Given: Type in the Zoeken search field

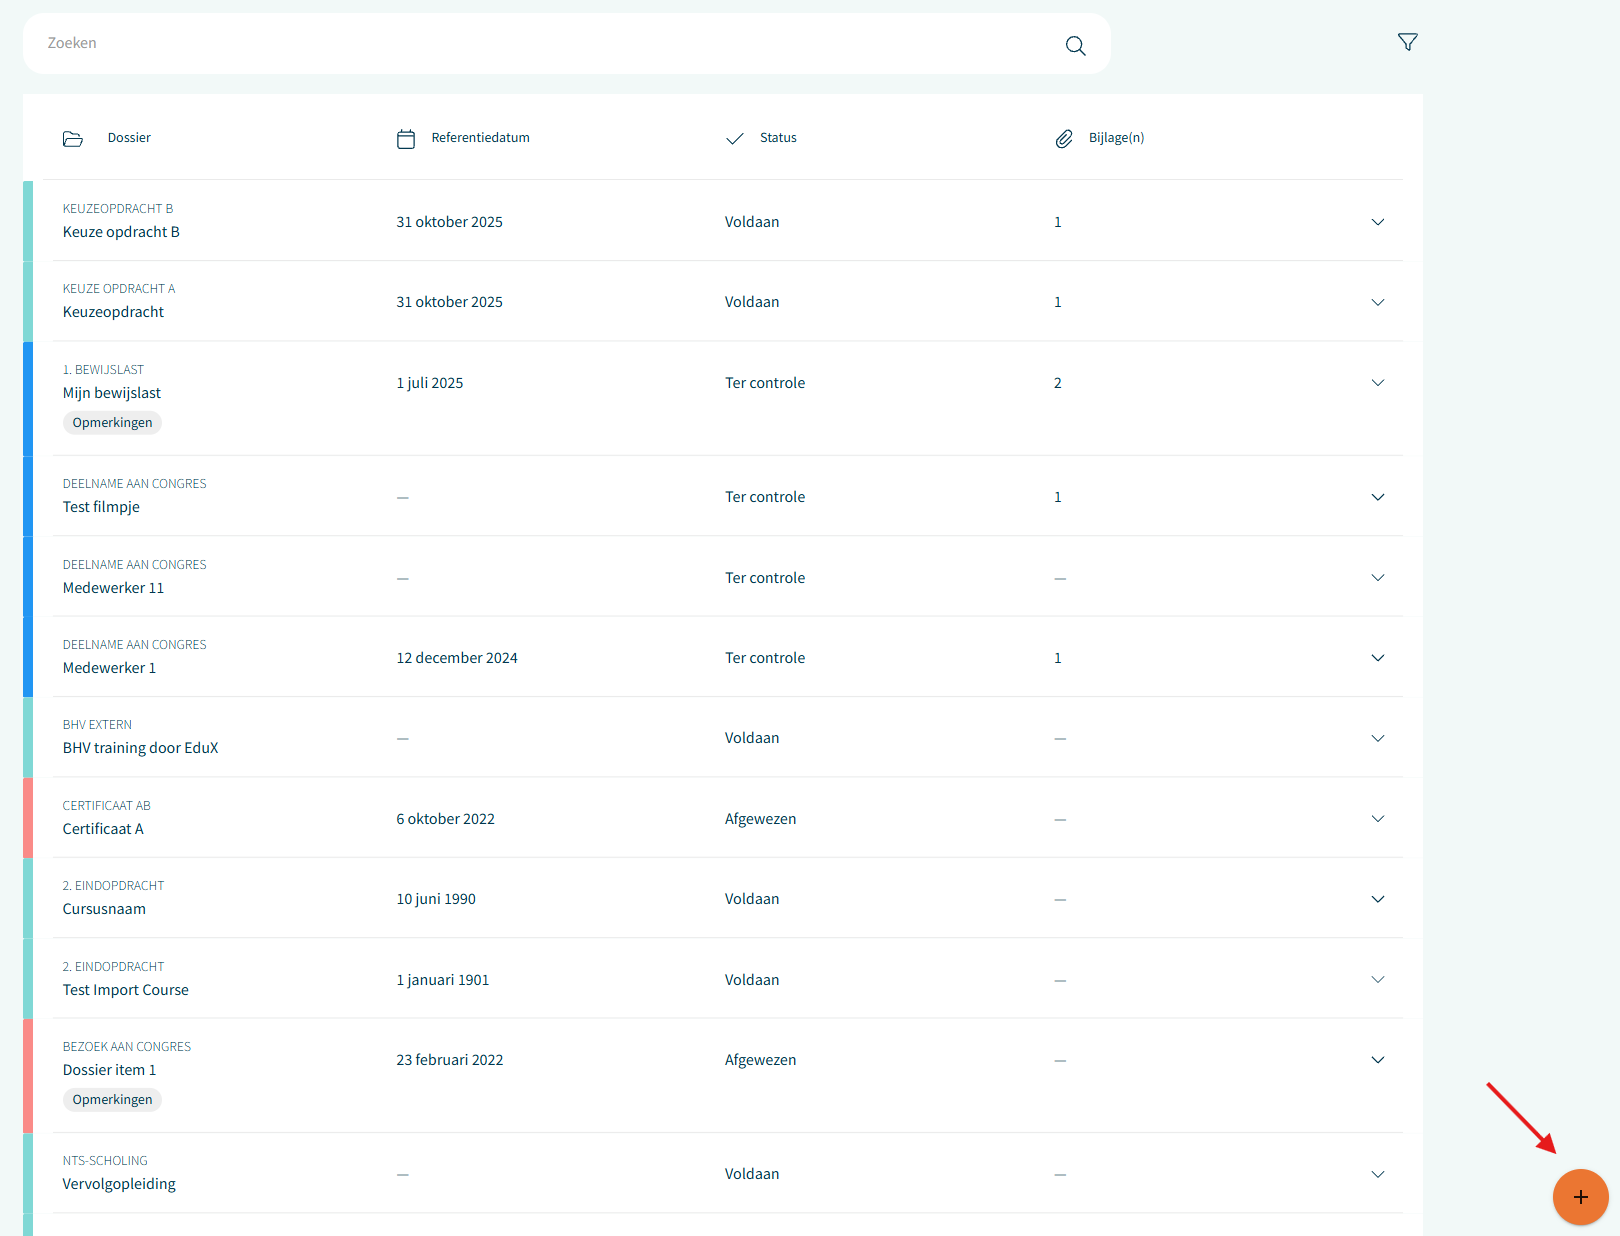Looking at the screenshot, I should click(540, 43).
